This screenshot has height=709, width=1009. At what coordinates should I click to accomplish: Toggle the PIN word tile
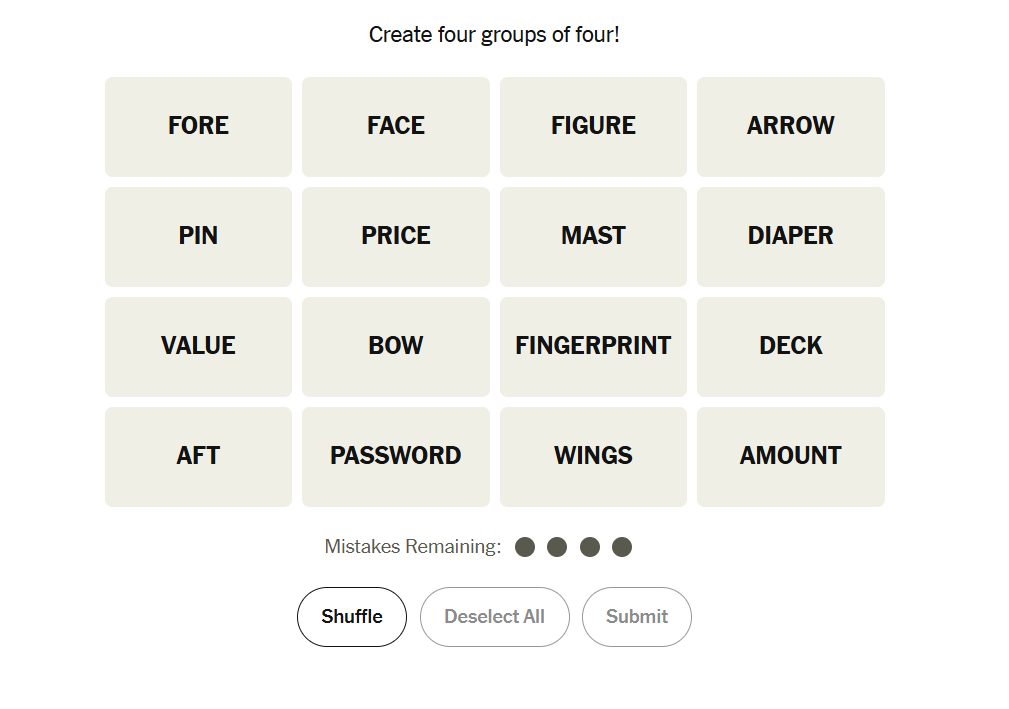point(198,236)
